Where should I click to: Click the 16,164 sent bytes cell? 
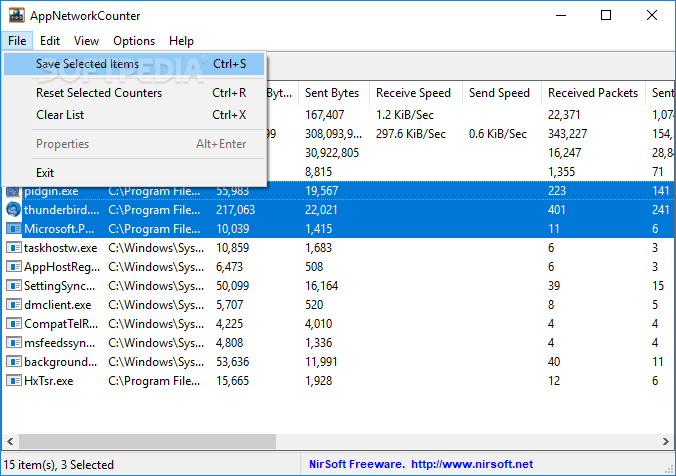(x=321, y=285)
